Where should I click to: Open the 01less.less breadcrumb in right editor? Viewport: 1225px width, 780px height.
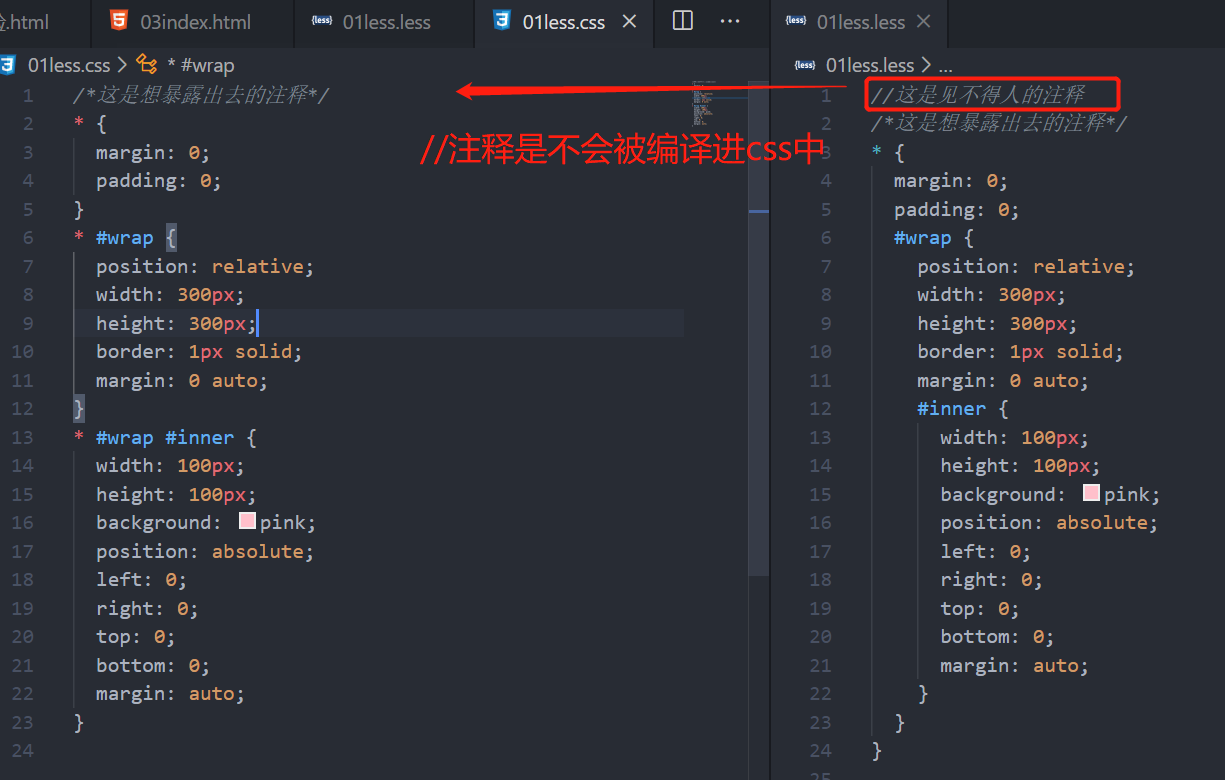click(870, 65)
